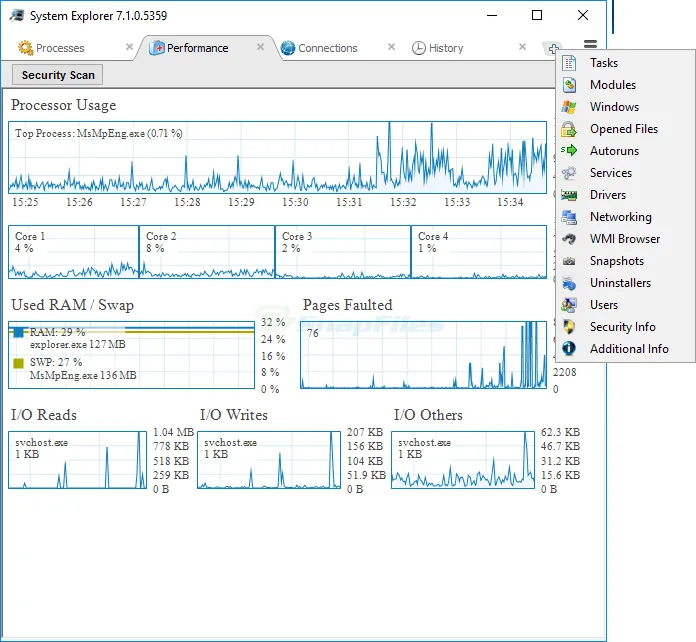
Task: Click the Users icon
Action: tap(569, 305)
